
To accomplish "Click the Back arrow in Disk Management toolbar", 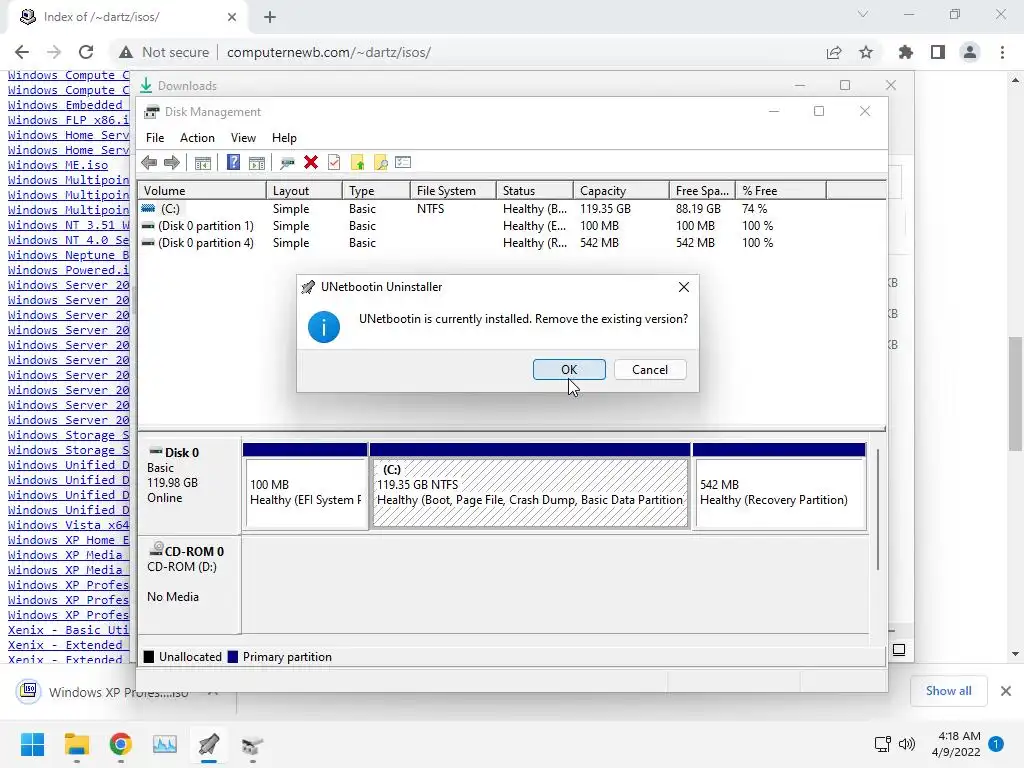I will pyautogui.click(x=149, y=163).
